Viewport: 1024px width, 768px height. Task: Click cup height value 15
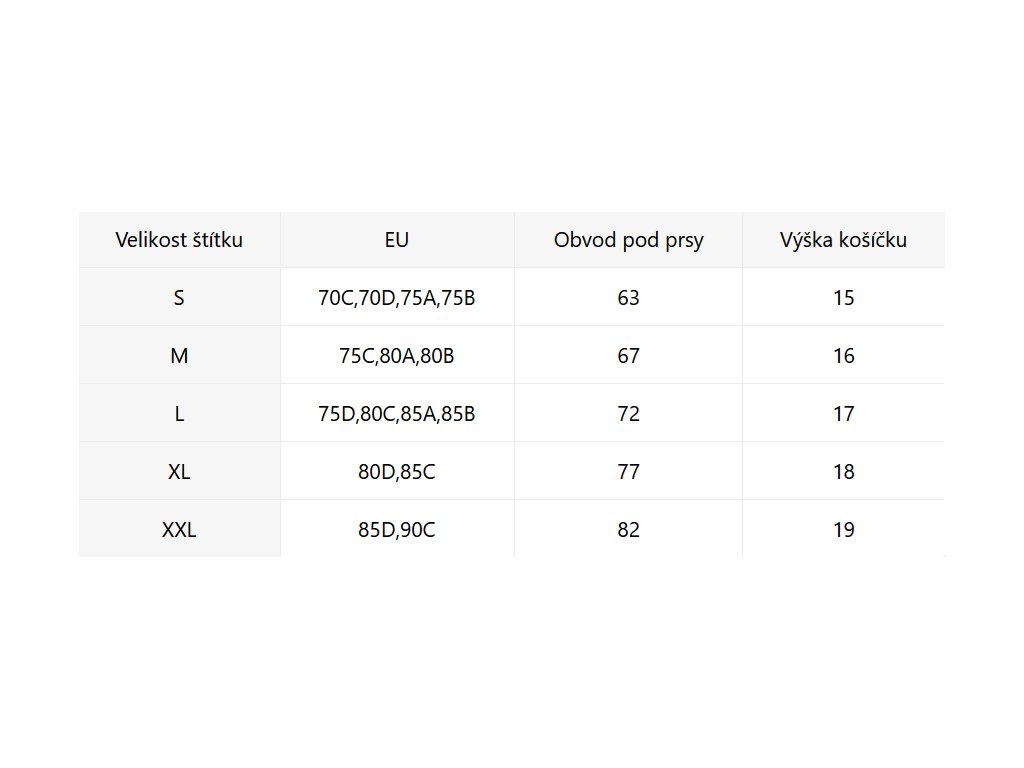pos(843,298)
